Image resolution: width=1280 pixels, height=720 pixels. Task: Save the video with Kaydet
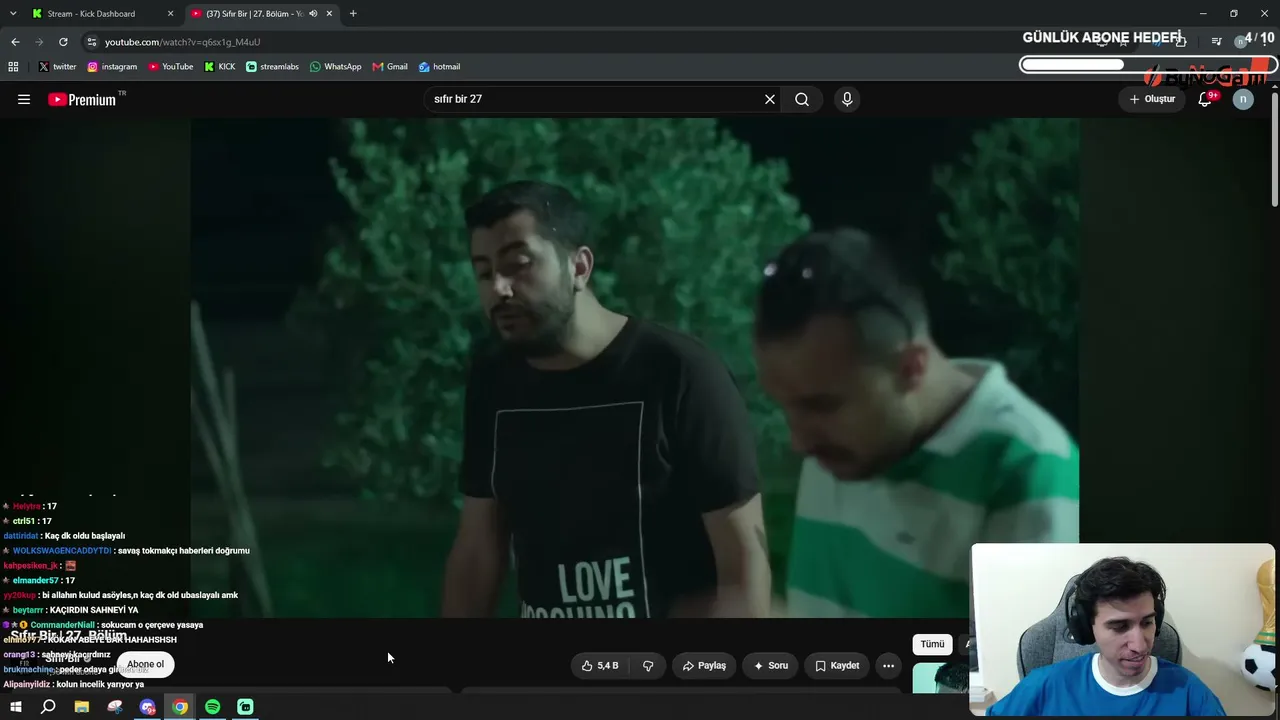(837, 666)
